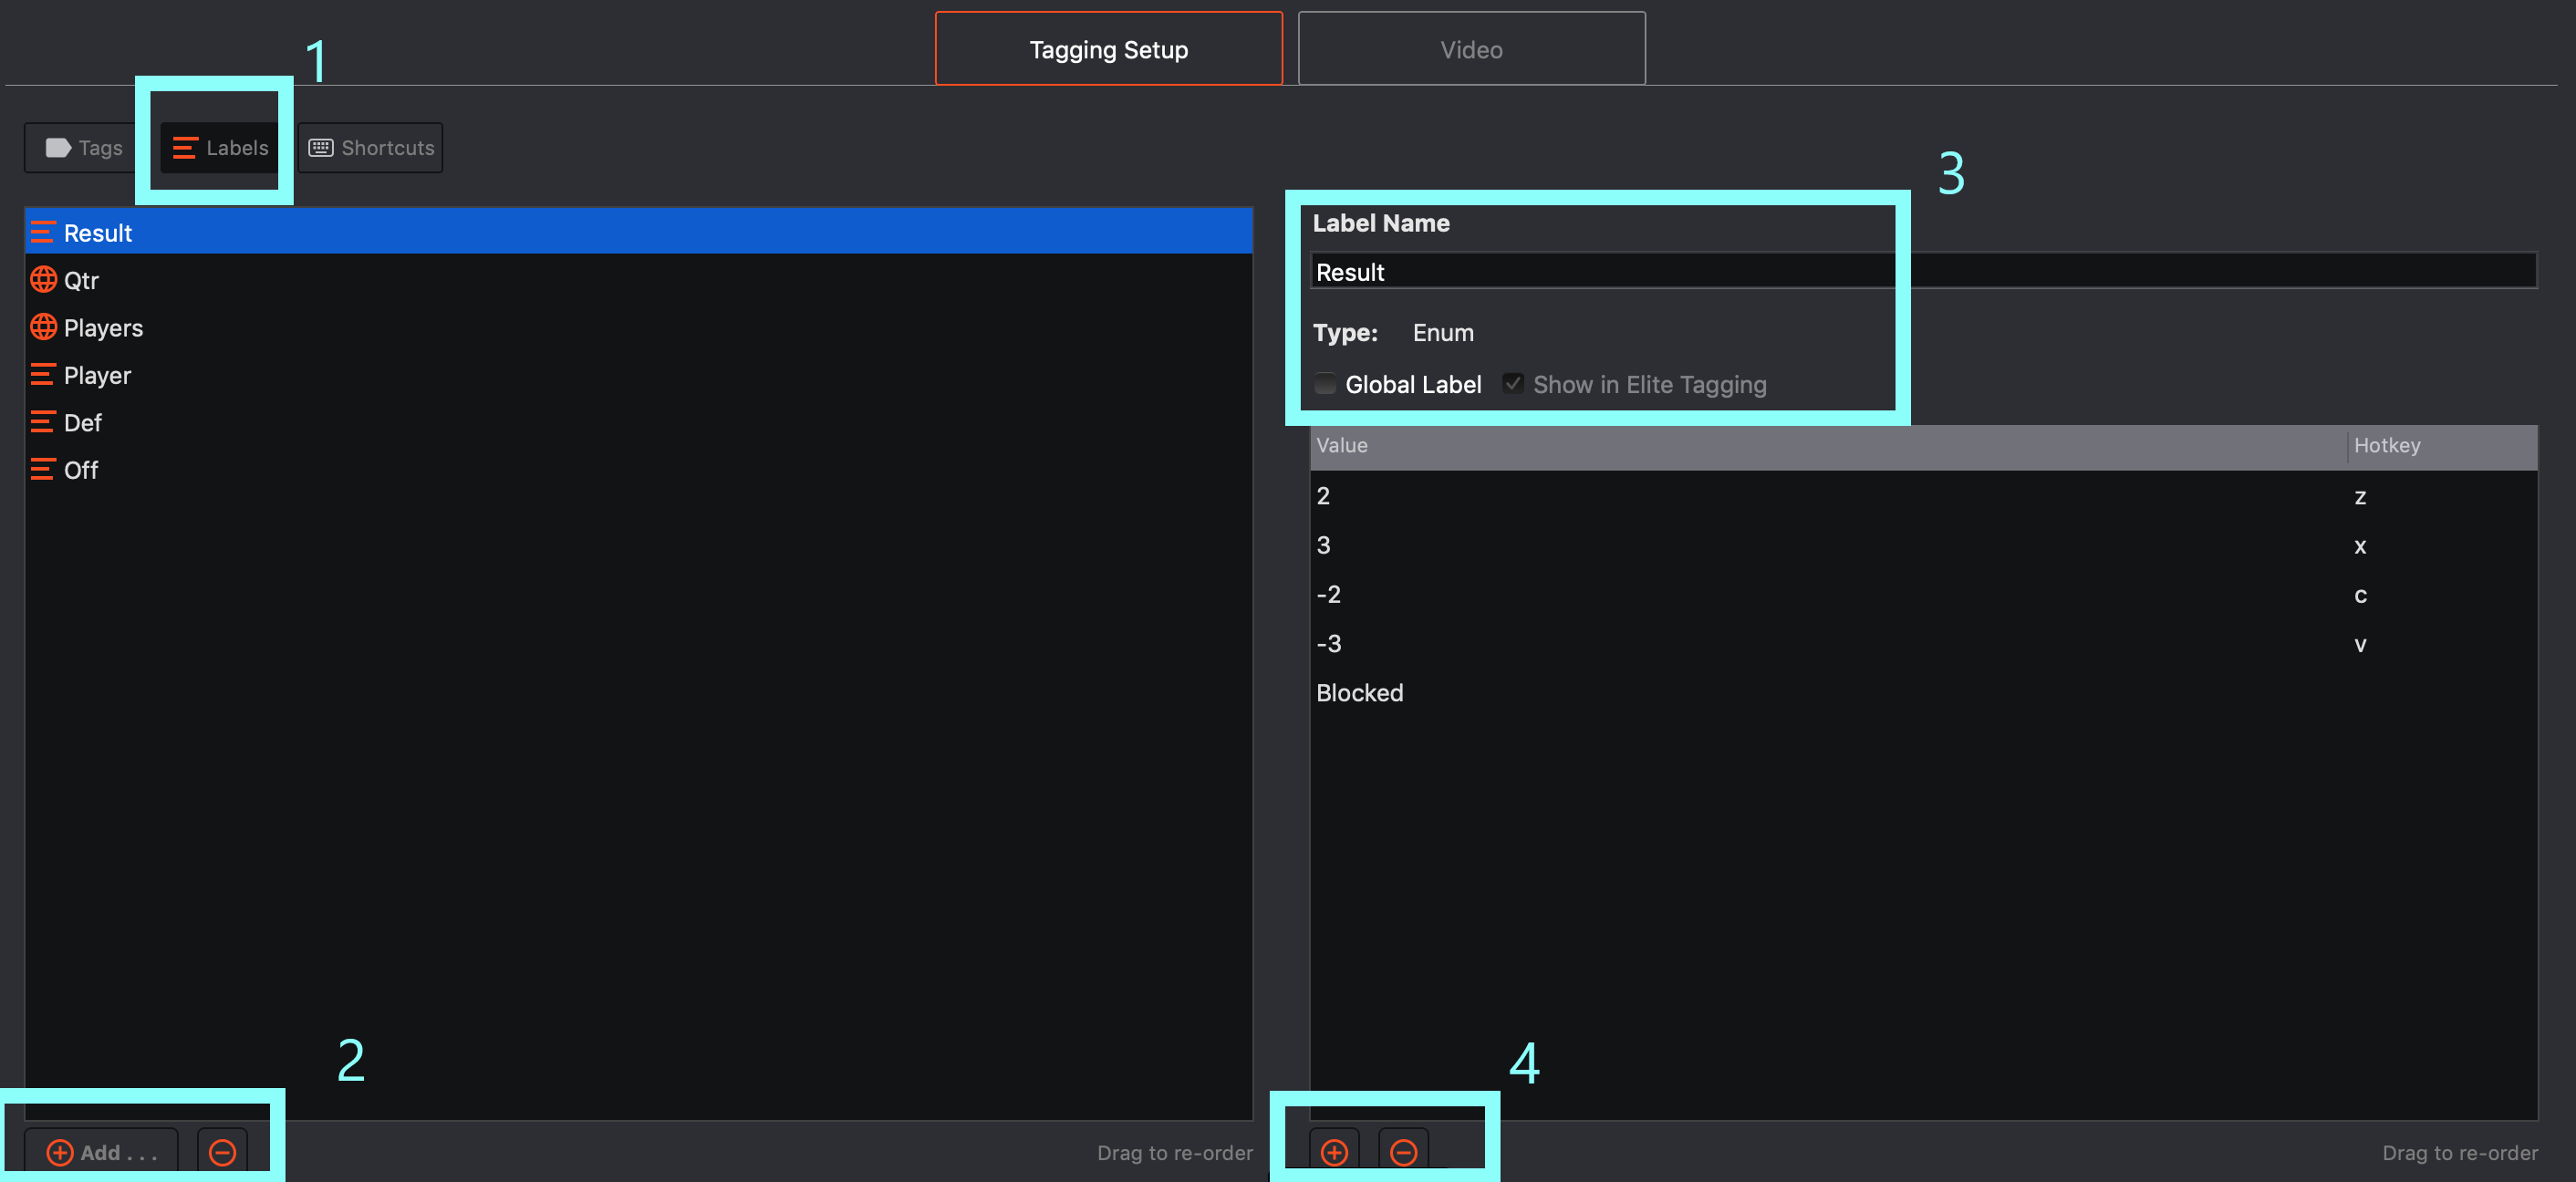Screen dimensions: 2576x1182
Task: Open the Shortcuts sub-tab
Action: pyautogui.click(x=370, y=148)
